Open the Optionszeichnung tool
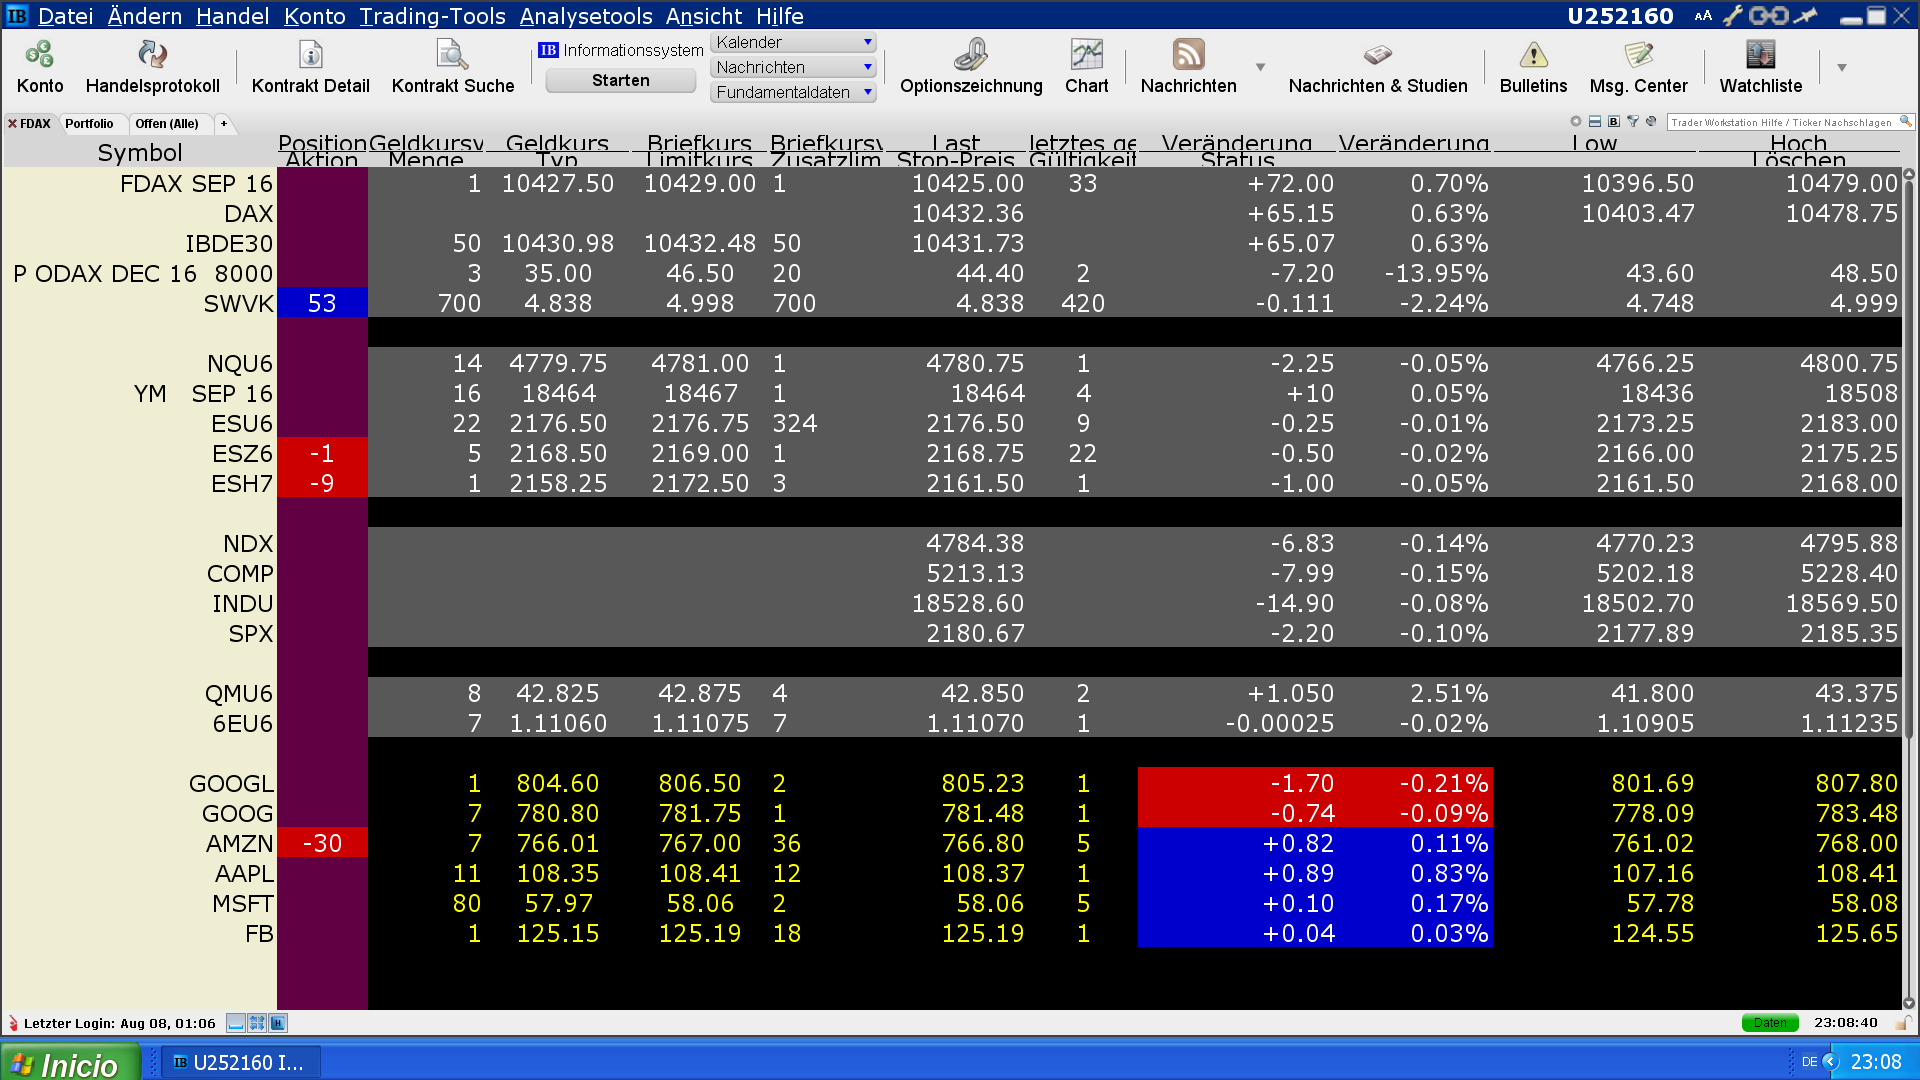This screenshot has height=1080, width=1920. tap(970, 55)
